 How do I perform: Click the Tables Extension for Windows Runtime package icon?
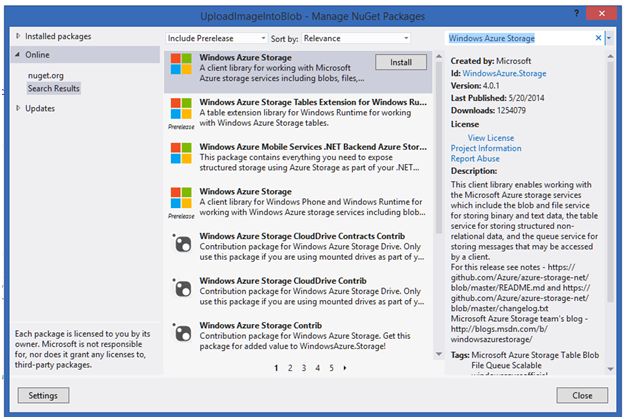(x=181, y=109)
